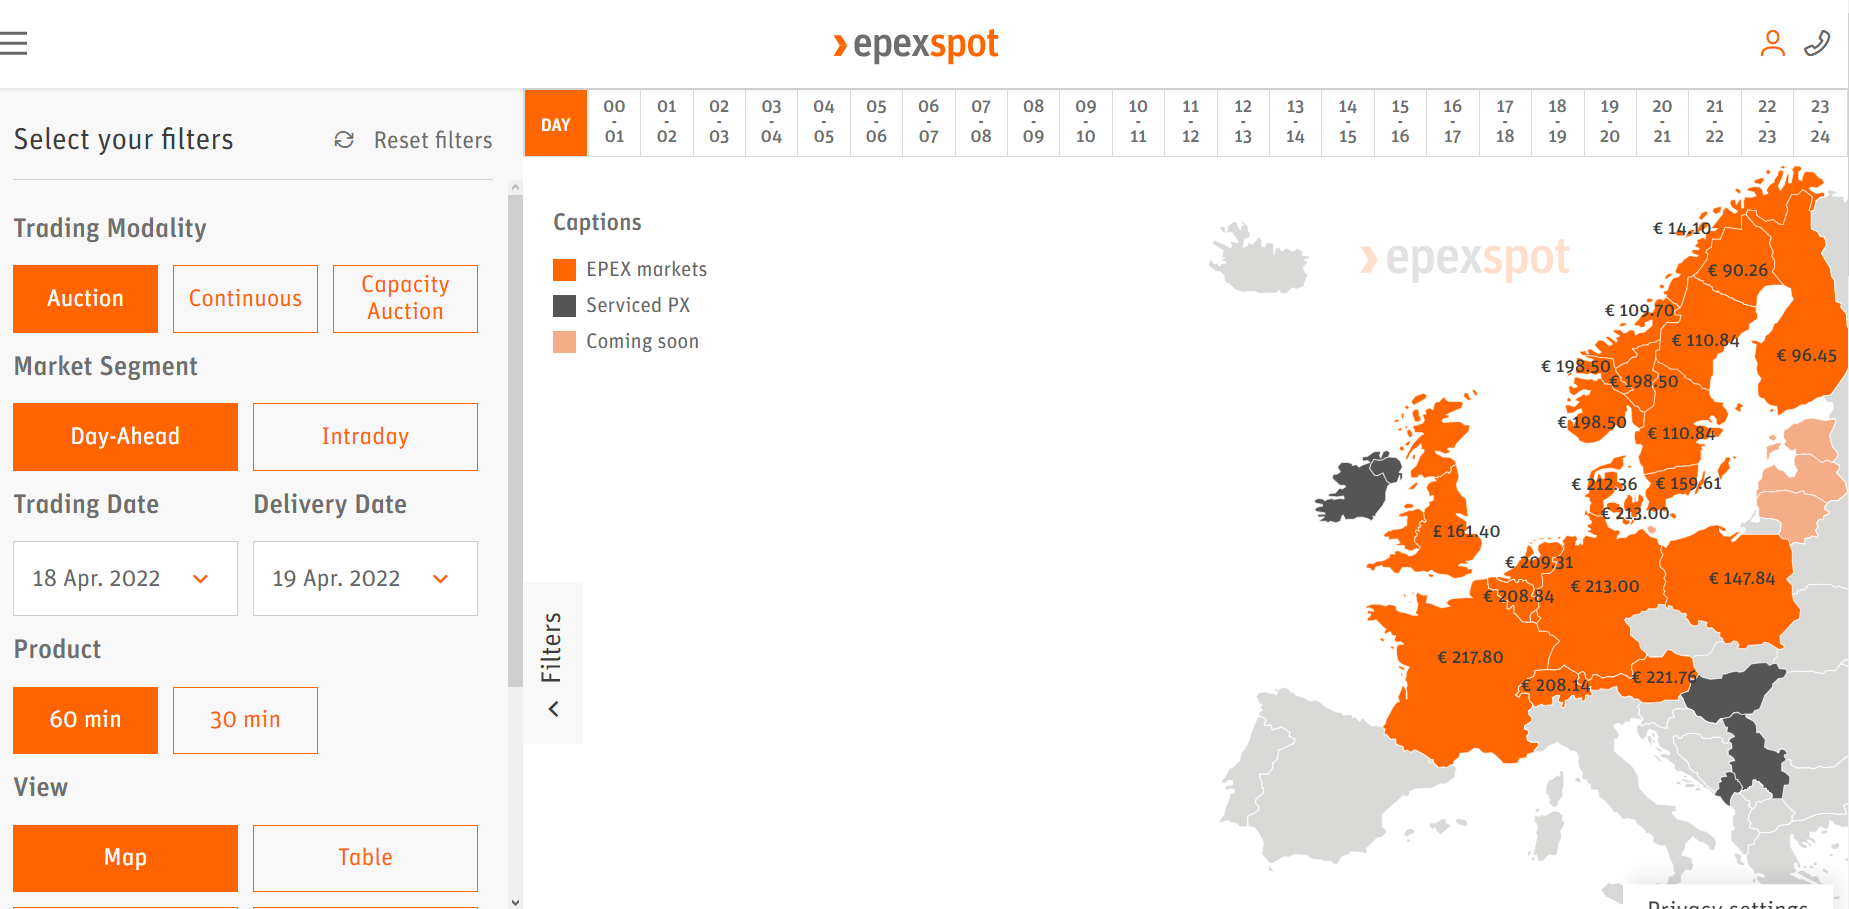Click the Serviced PX dark legend swatch
Image resolution: width=1849 pixels, height=909 pixels.
(564, 306)
